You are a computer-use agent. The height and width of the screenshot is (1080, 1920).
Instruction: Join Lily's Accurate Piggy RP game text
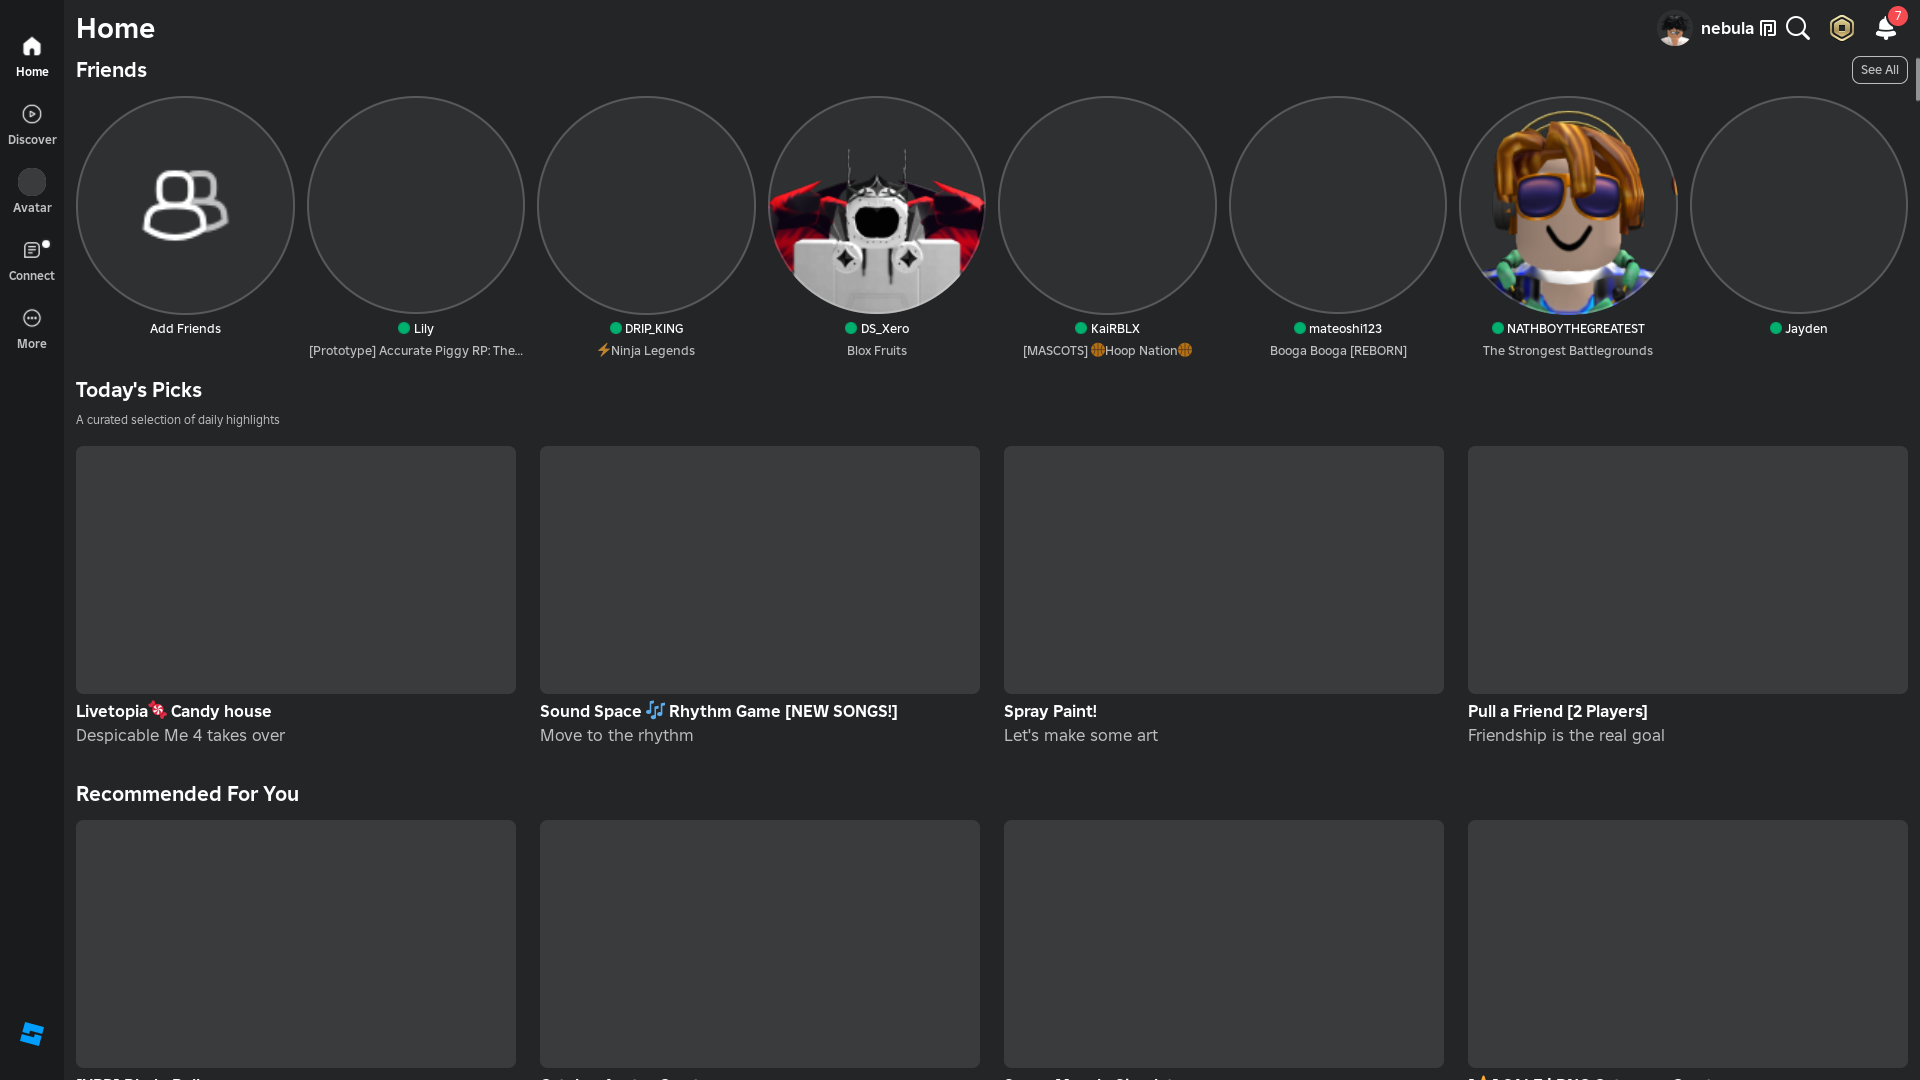point(416,351)
